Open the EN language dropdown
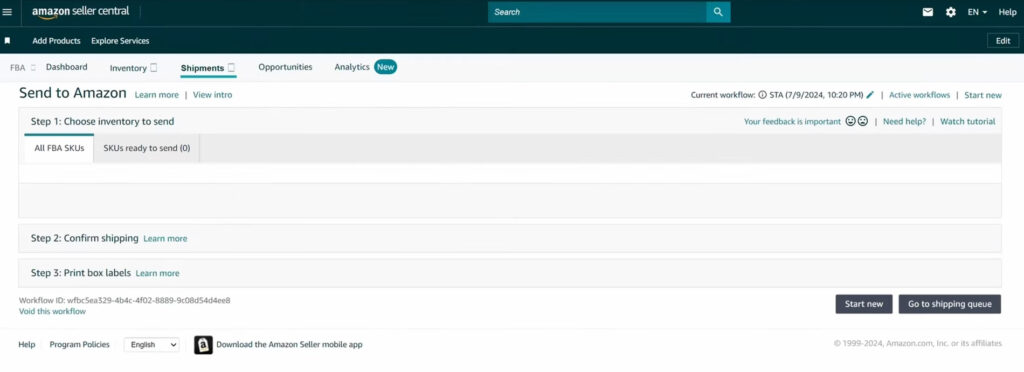The image size is (1024, 372). (x=977, y=12)
